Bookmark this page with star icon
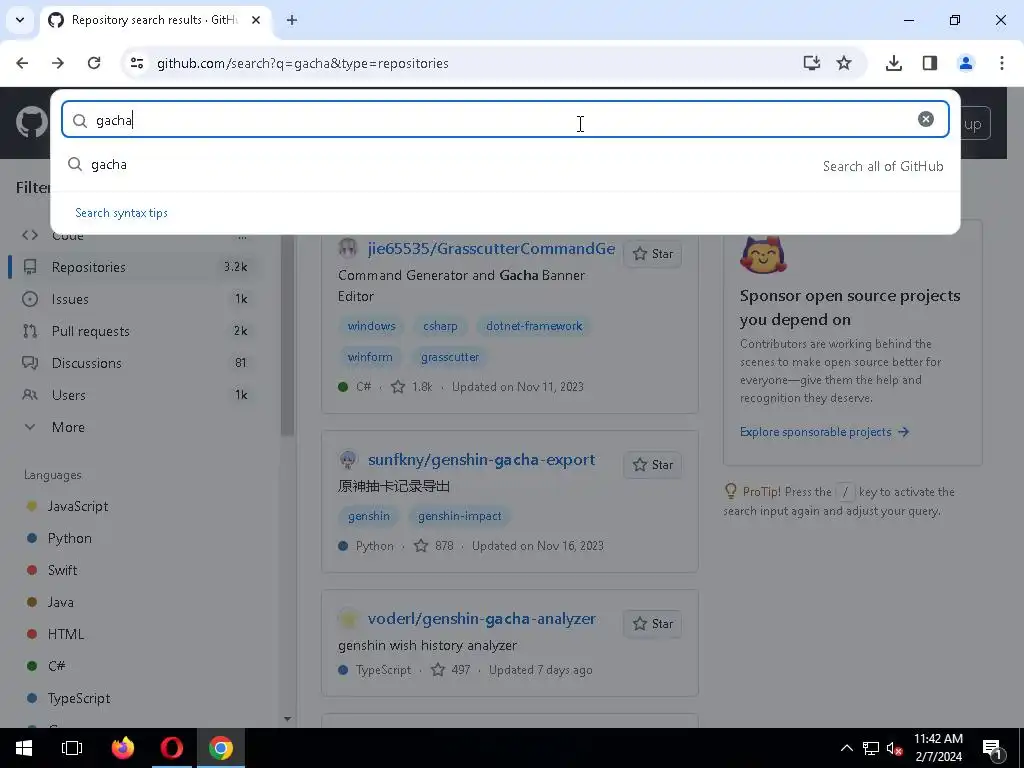1024x768 pixels. click(844, 63)
